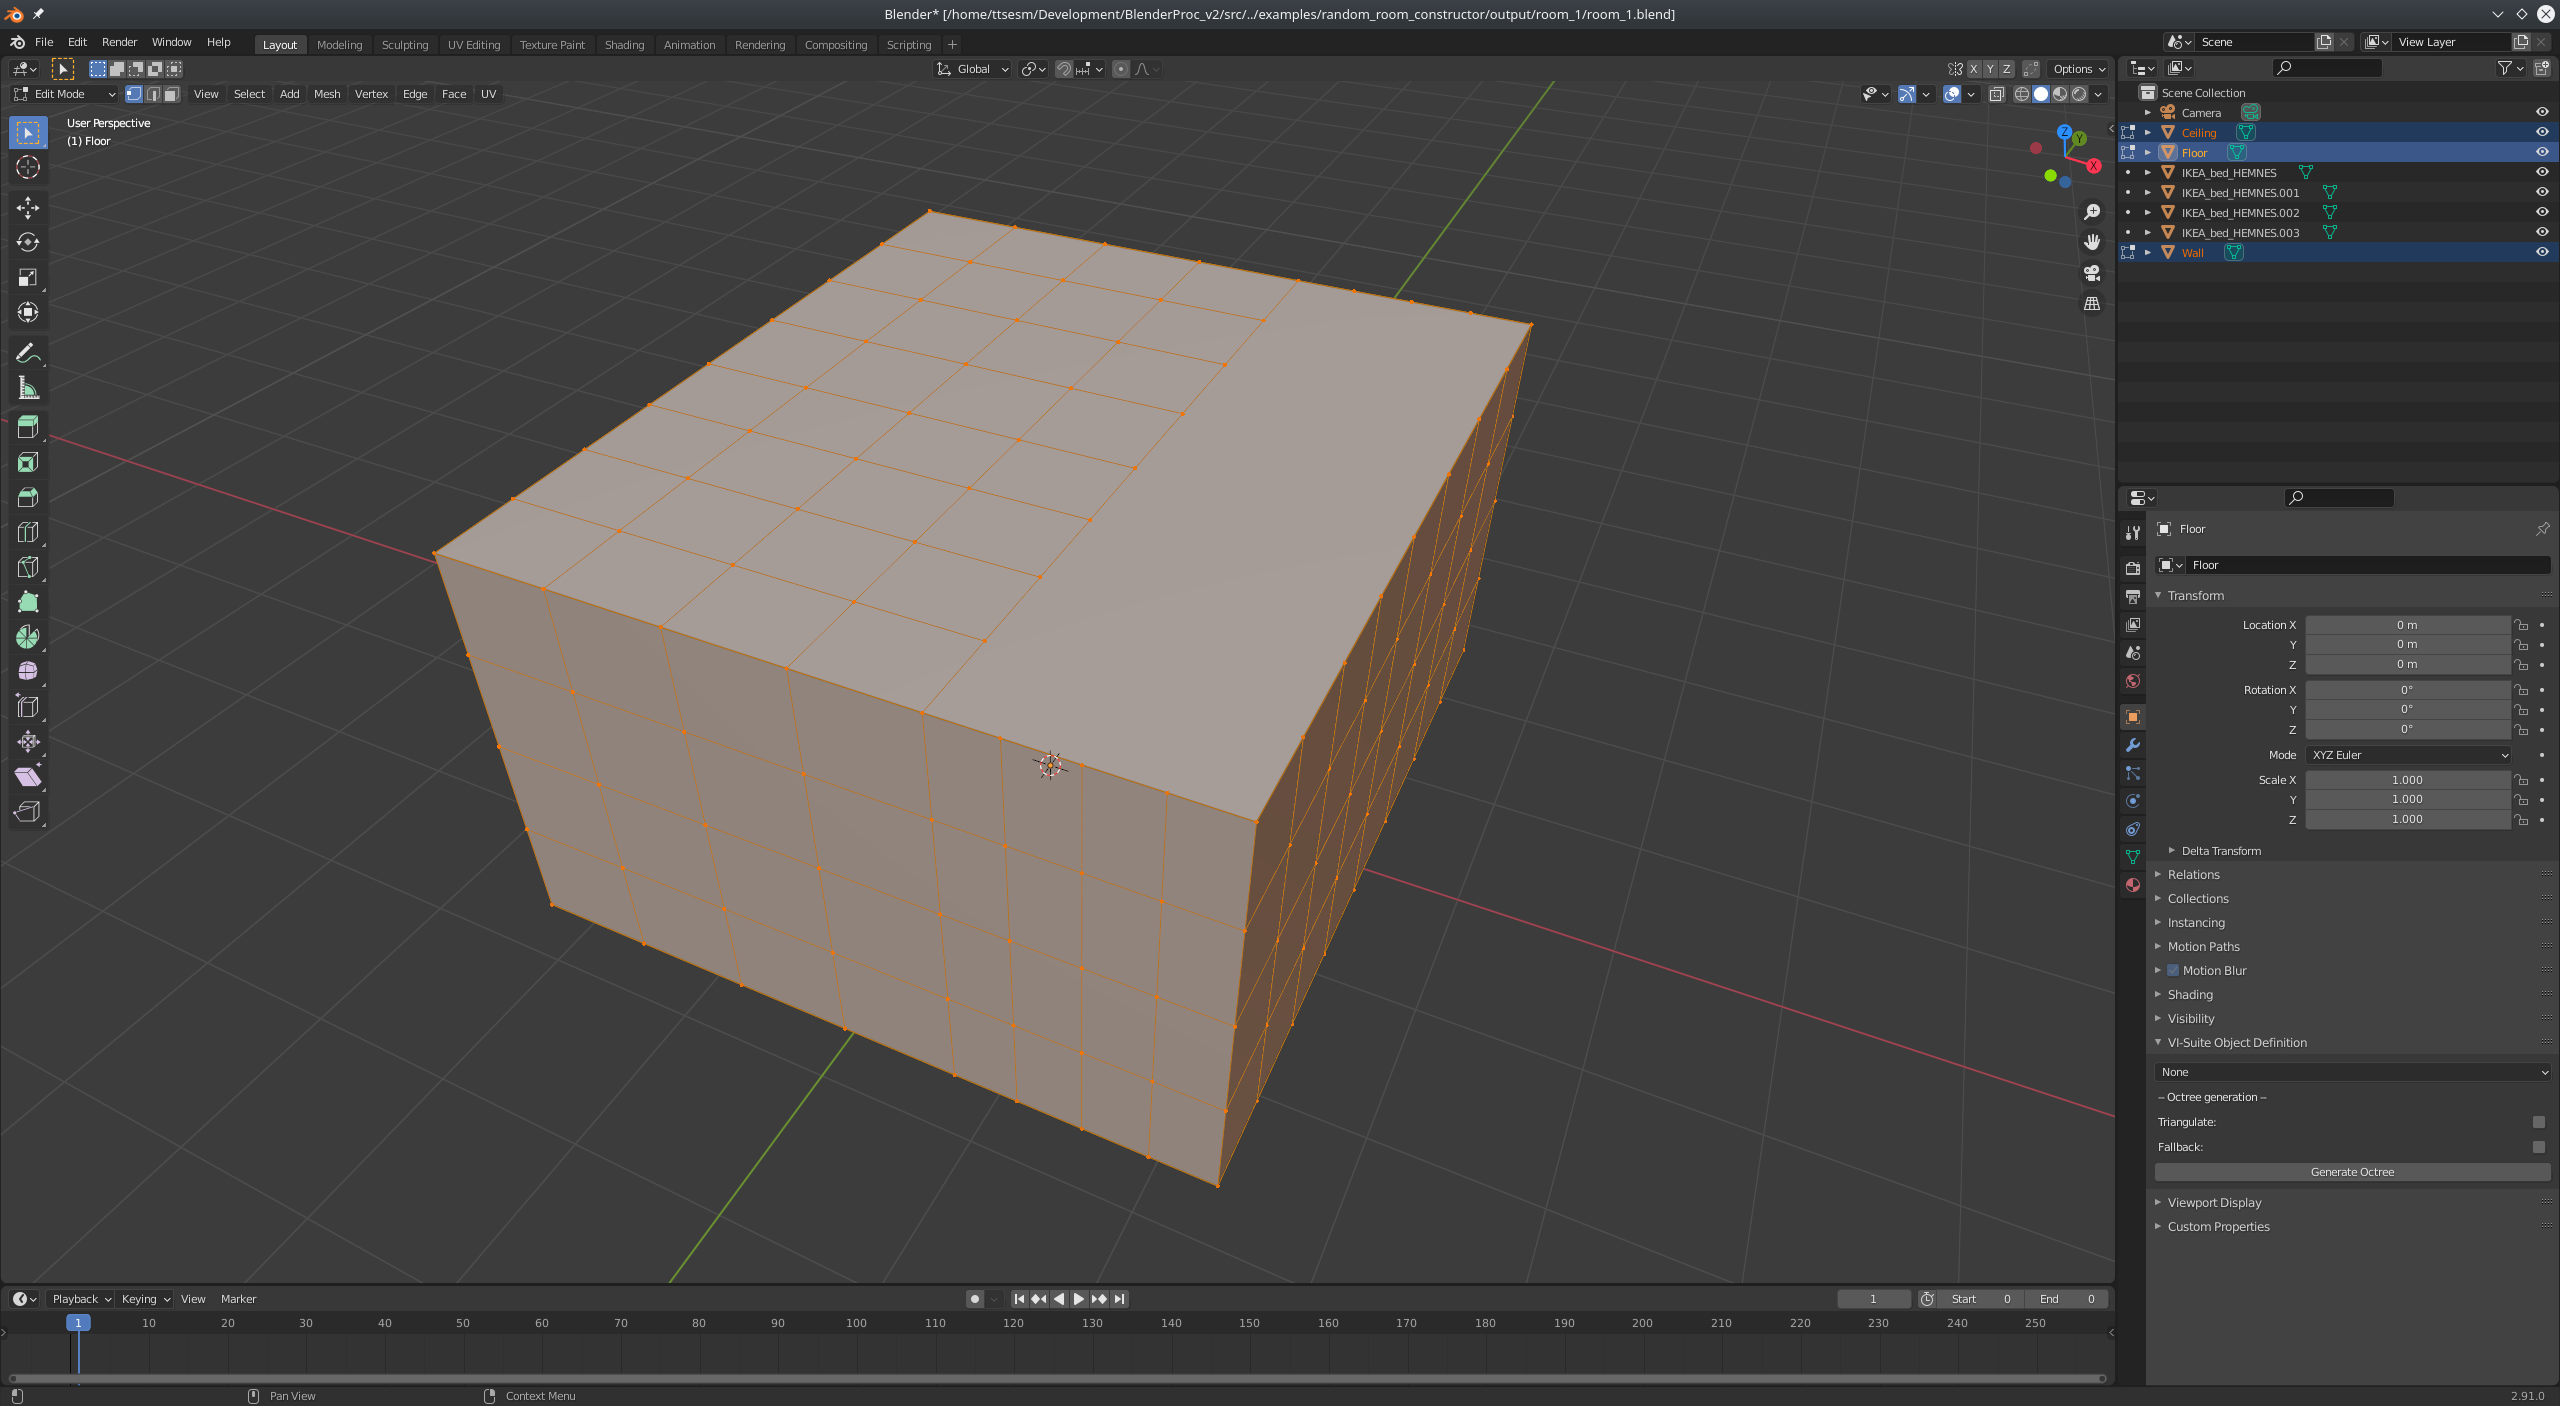The image size is (2560, 1406).
Task: Activate the Knife tool
Action: (x=27, y=566)
